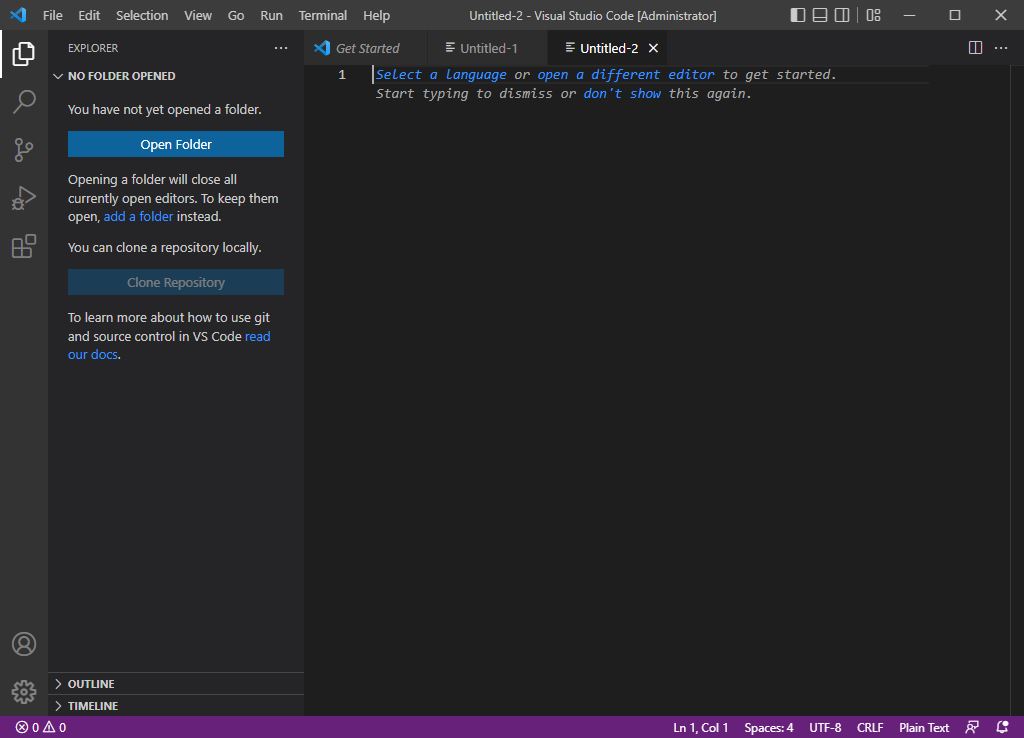Close the VS Code window

[1000, 15]
